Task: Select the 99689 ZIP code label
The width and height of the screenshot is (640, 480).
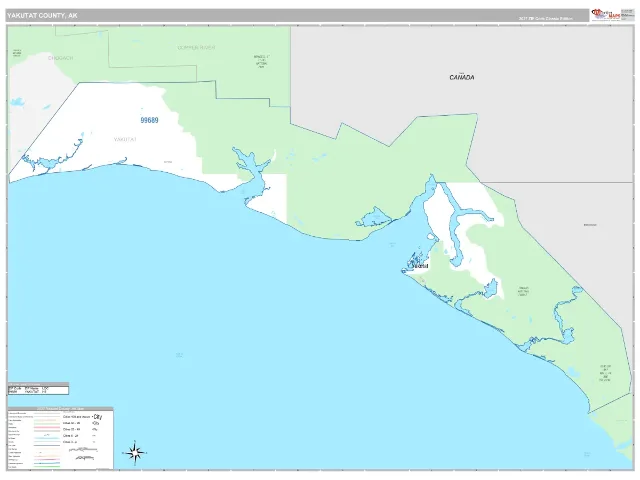Action: [x=149, y=120]
